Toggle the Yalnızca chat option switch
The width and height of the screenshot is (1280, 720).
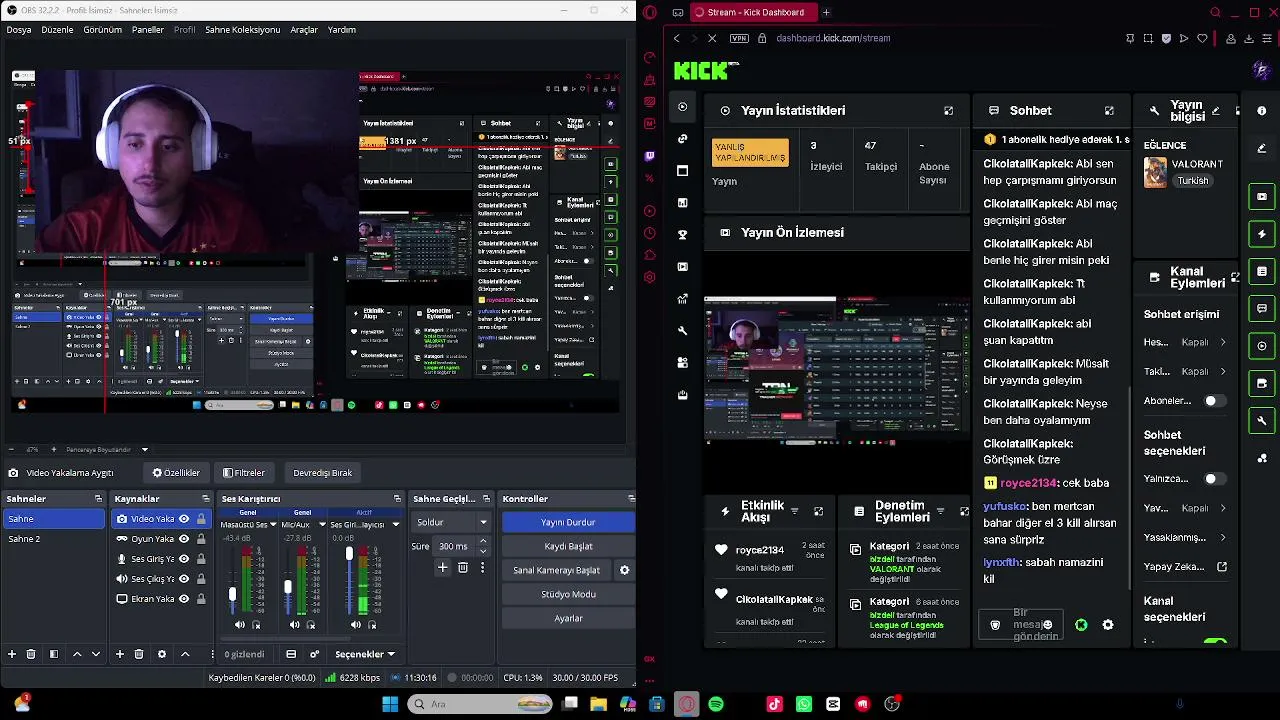[1214, 479]
